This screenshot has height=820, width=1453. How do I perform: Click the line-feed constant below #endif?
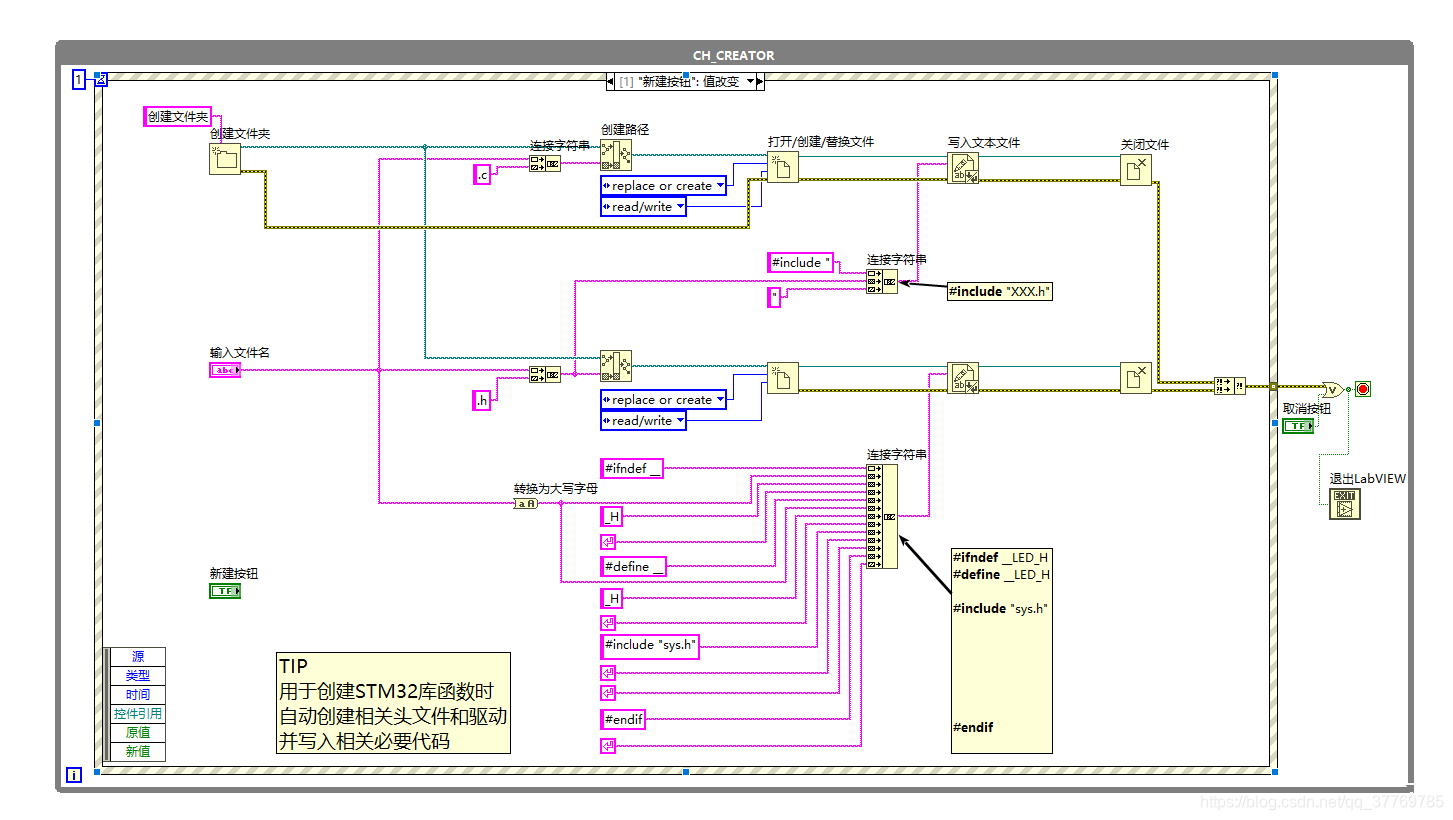[608, 745]
